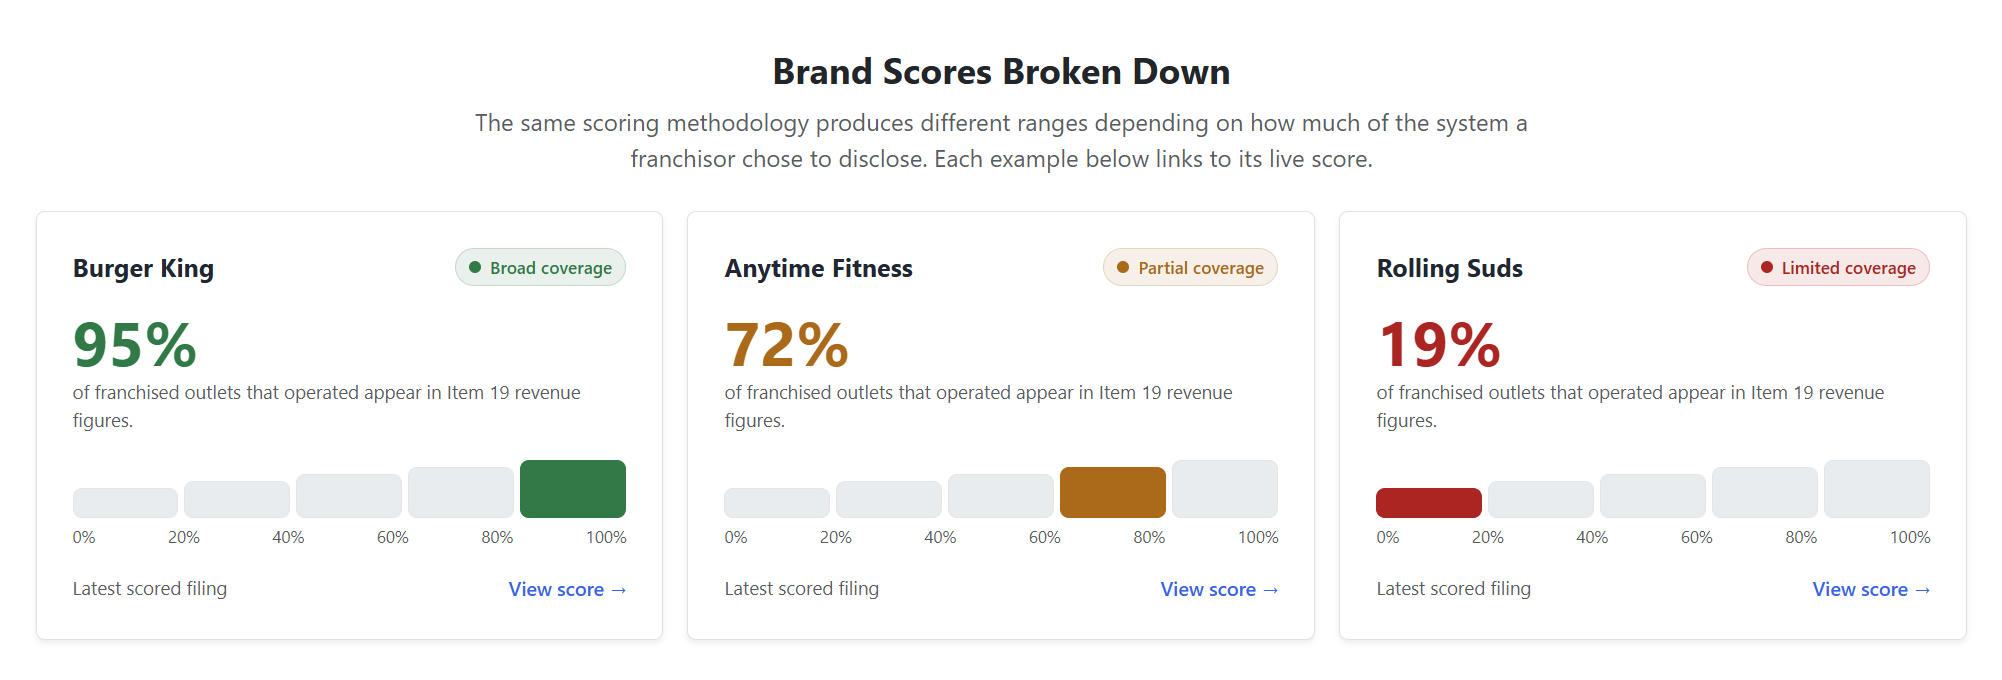2002x680 pixels.
Task: Click the red dot in Limited coverage badge
Action: click(x=1767, y=268)
